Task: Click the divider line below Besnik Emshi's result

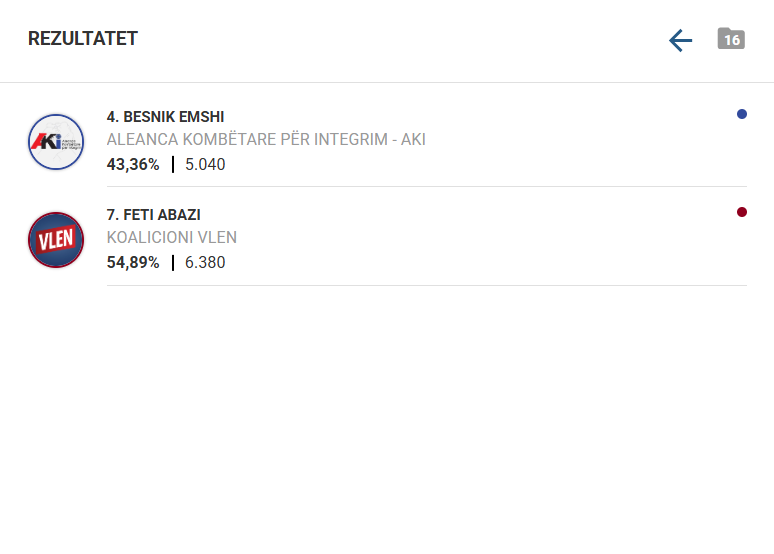Action: [x=426, y=186]
